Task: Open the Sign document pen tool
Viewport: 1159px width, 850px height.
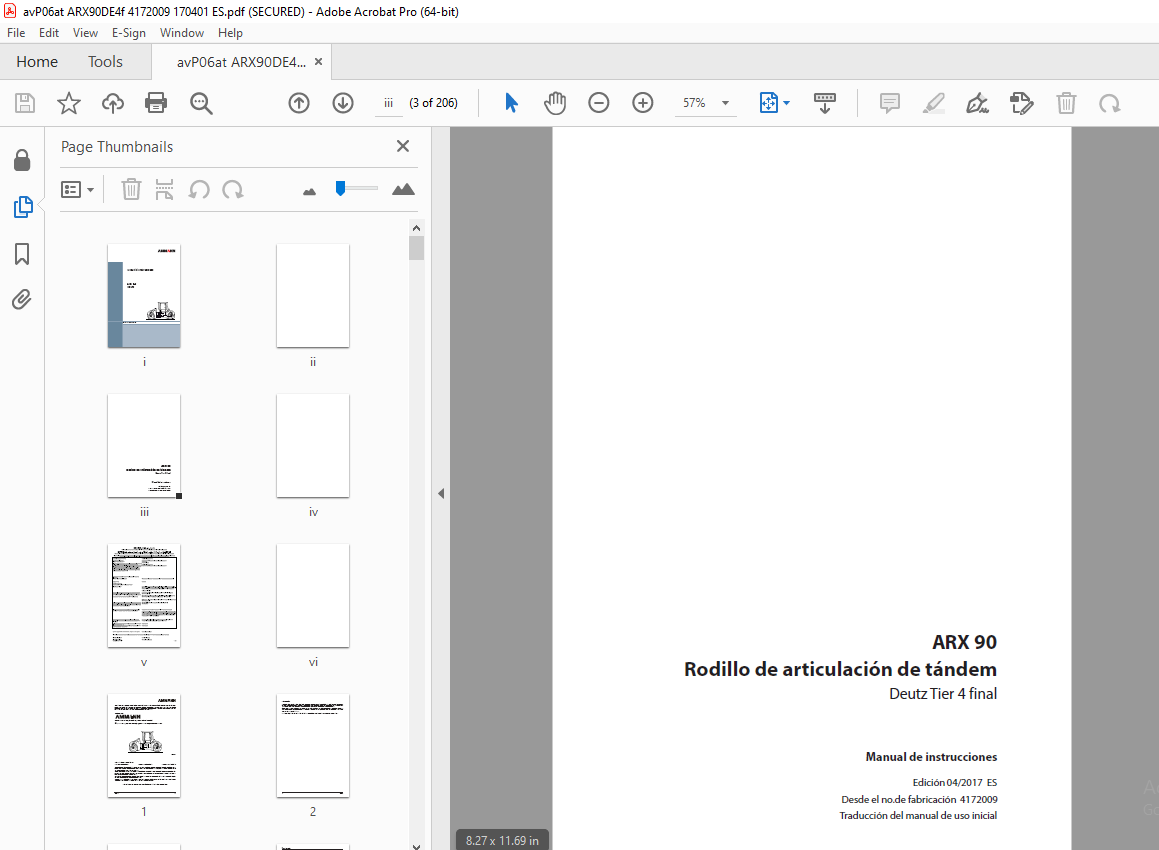Action: coord(977,103)
